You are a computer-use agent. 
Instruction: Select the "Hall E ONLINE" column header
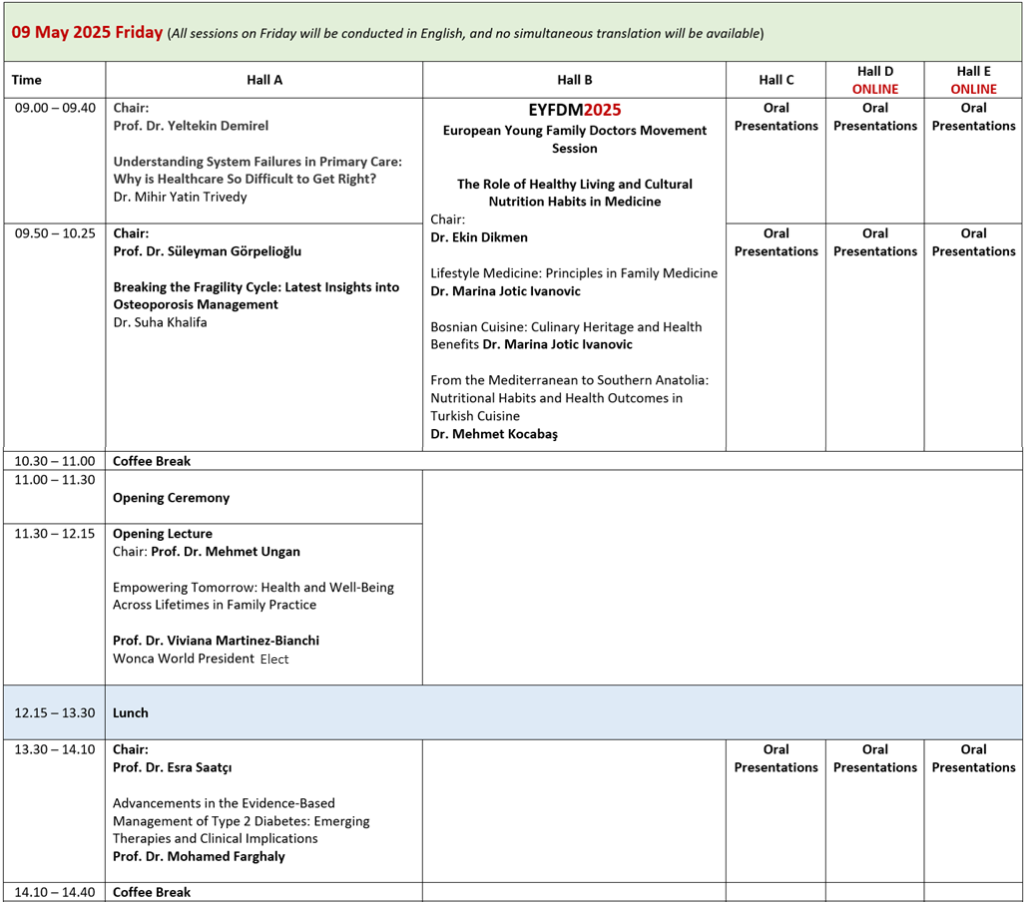point(973,80)
